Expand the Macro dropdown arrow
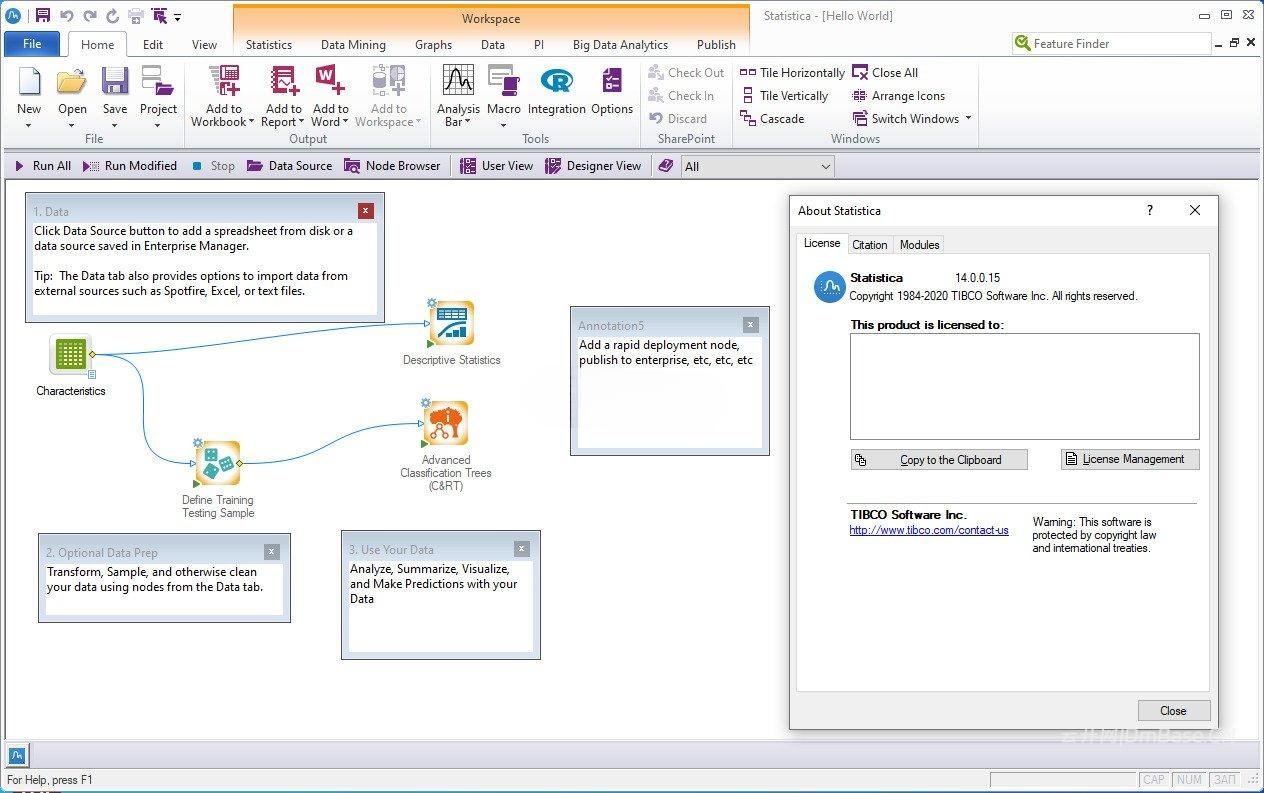 (x=504, y=125)
